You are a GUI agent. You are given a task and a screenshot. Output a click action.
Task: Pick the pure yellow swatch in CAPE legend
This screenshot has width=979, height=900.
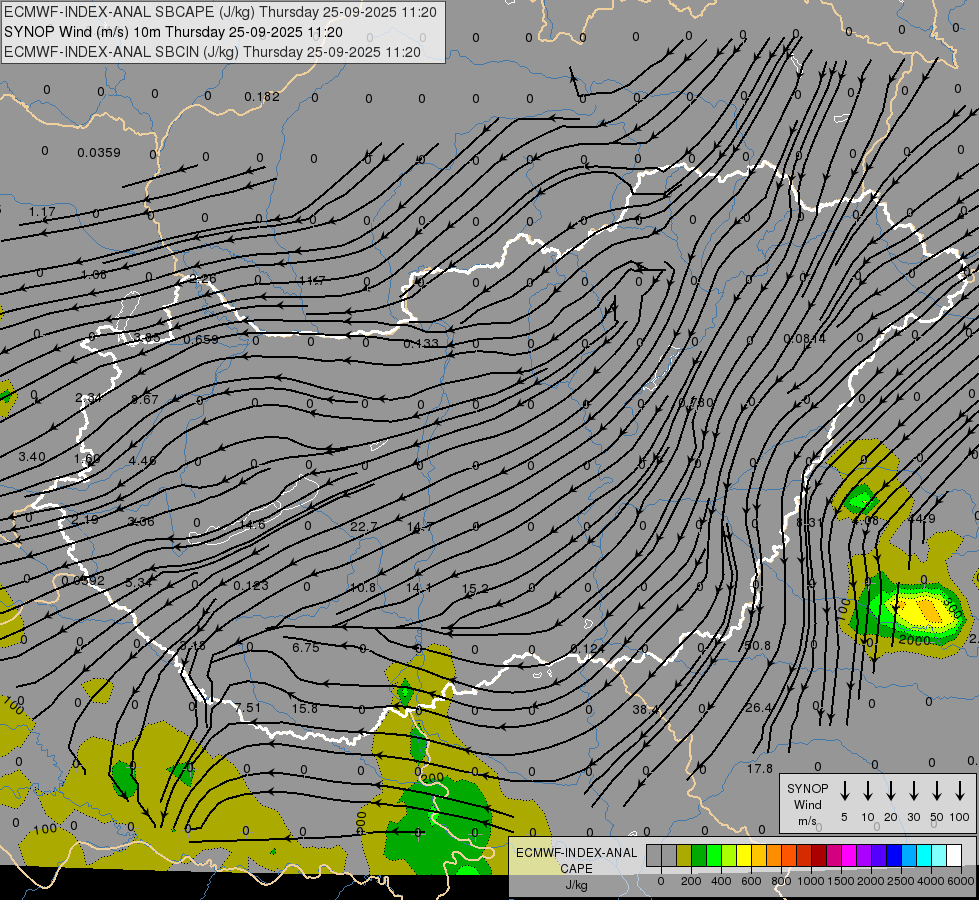[744, 855]
